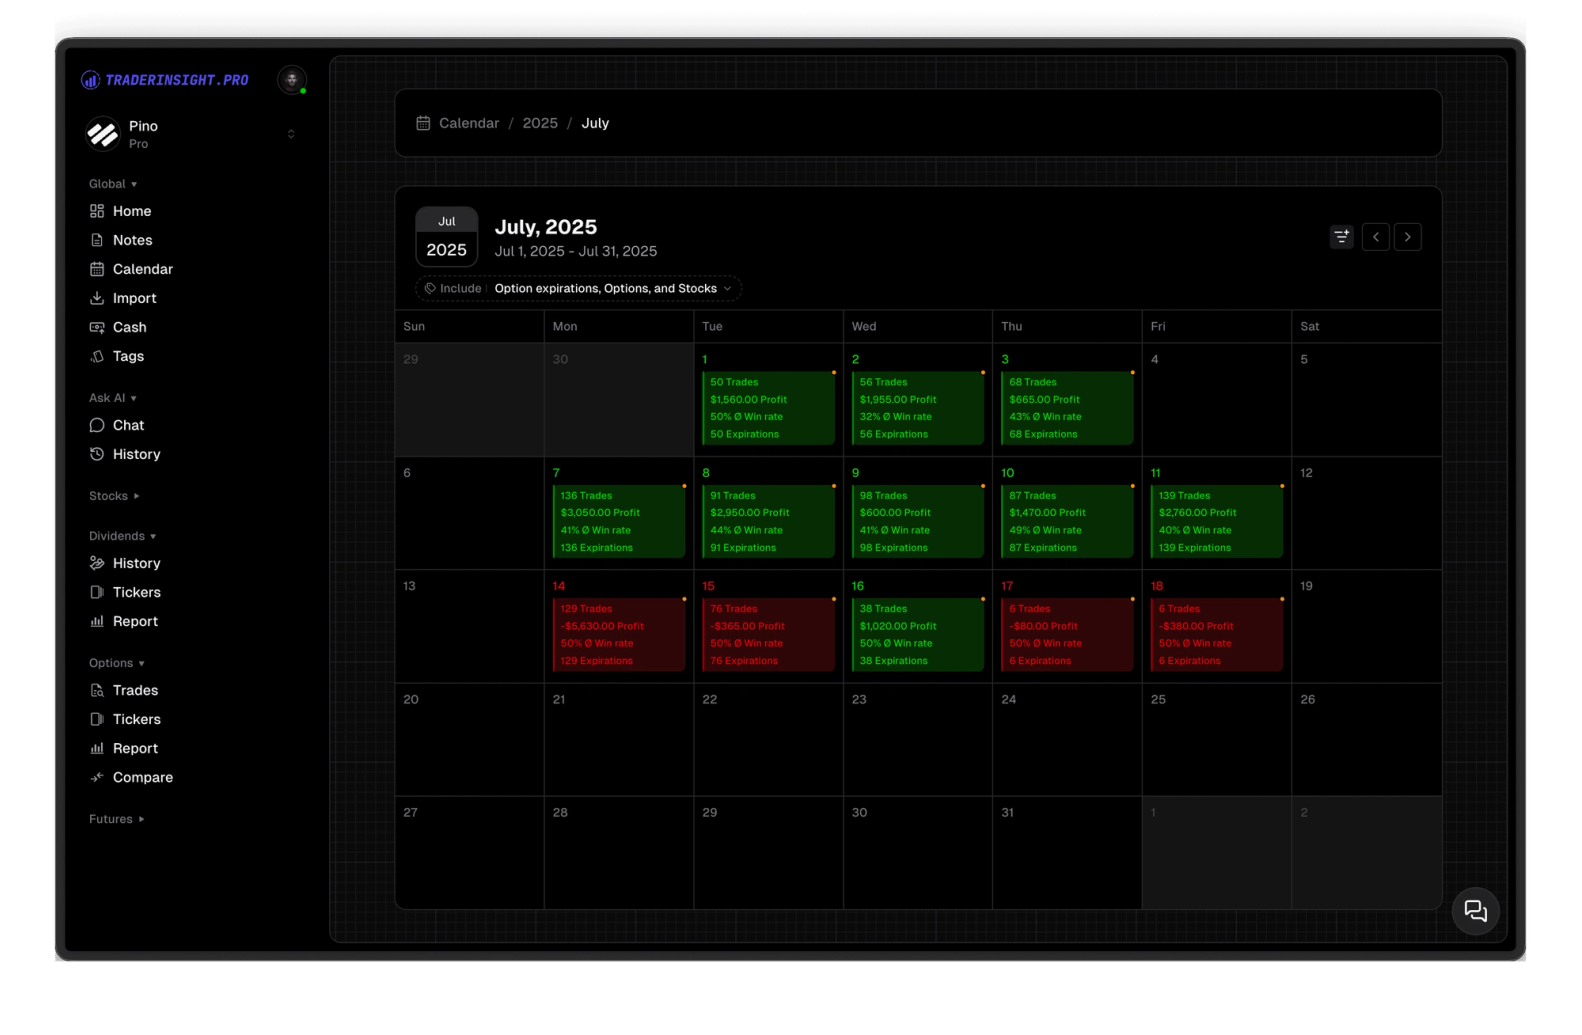
Task: Click the Compare icon
Action: [x=97, y=777]
